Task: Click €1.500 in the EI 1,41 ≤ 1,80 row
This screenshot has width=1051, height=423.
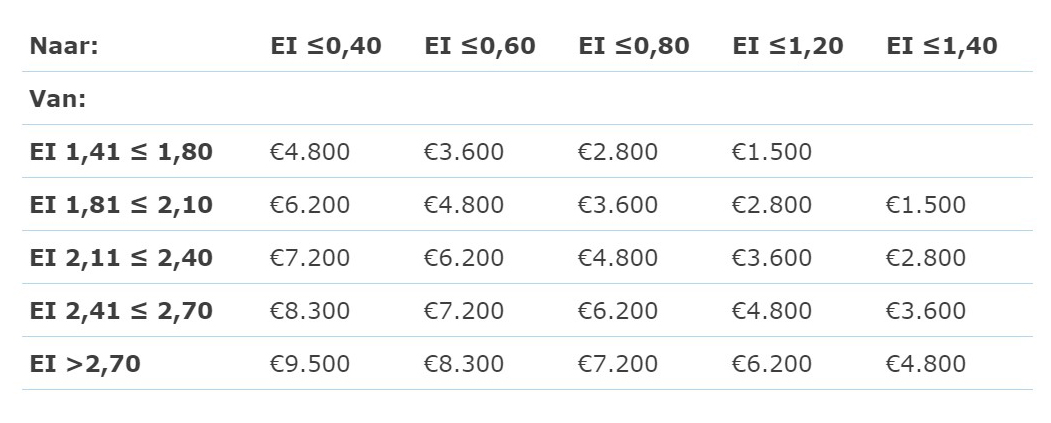Action: (771, 152)
